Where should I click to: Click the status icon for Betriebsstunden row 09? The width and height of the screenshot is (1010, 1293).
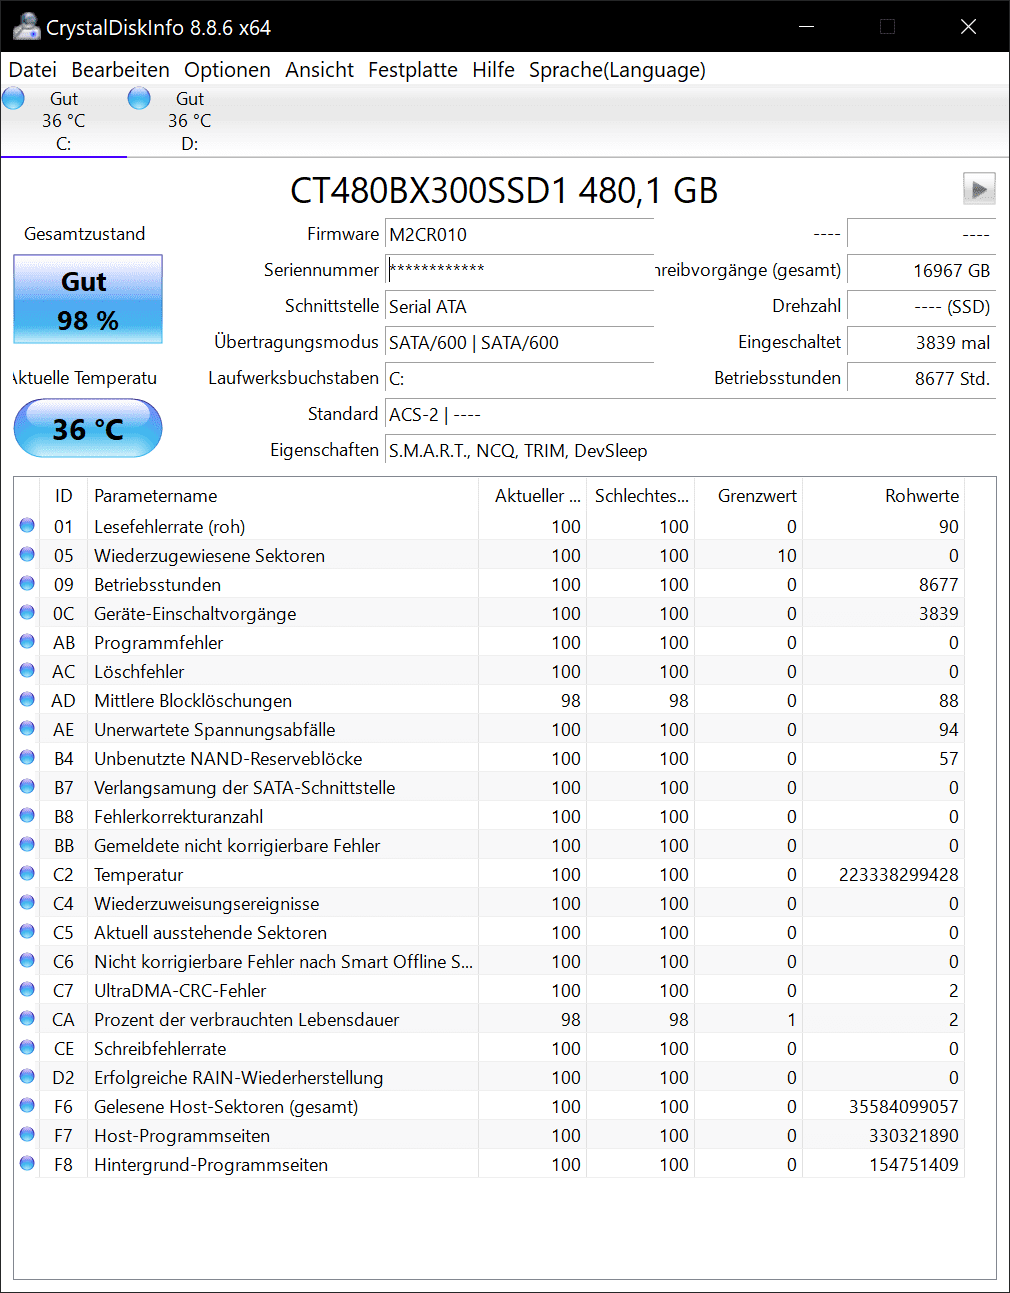coord(27,583)
